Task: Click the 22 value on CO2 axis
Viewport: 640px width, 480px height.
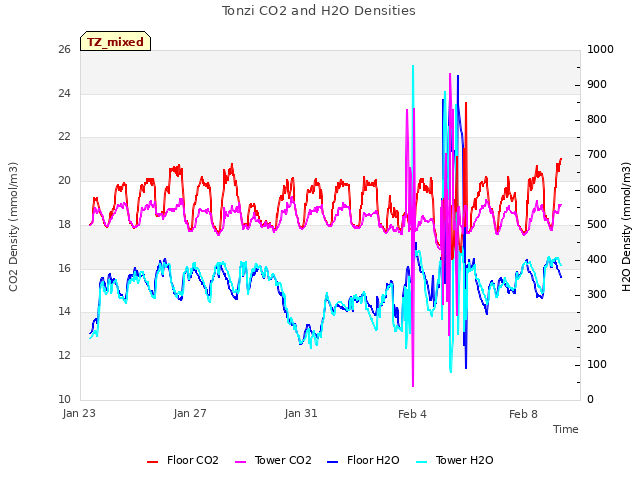Action: point(64,137)
